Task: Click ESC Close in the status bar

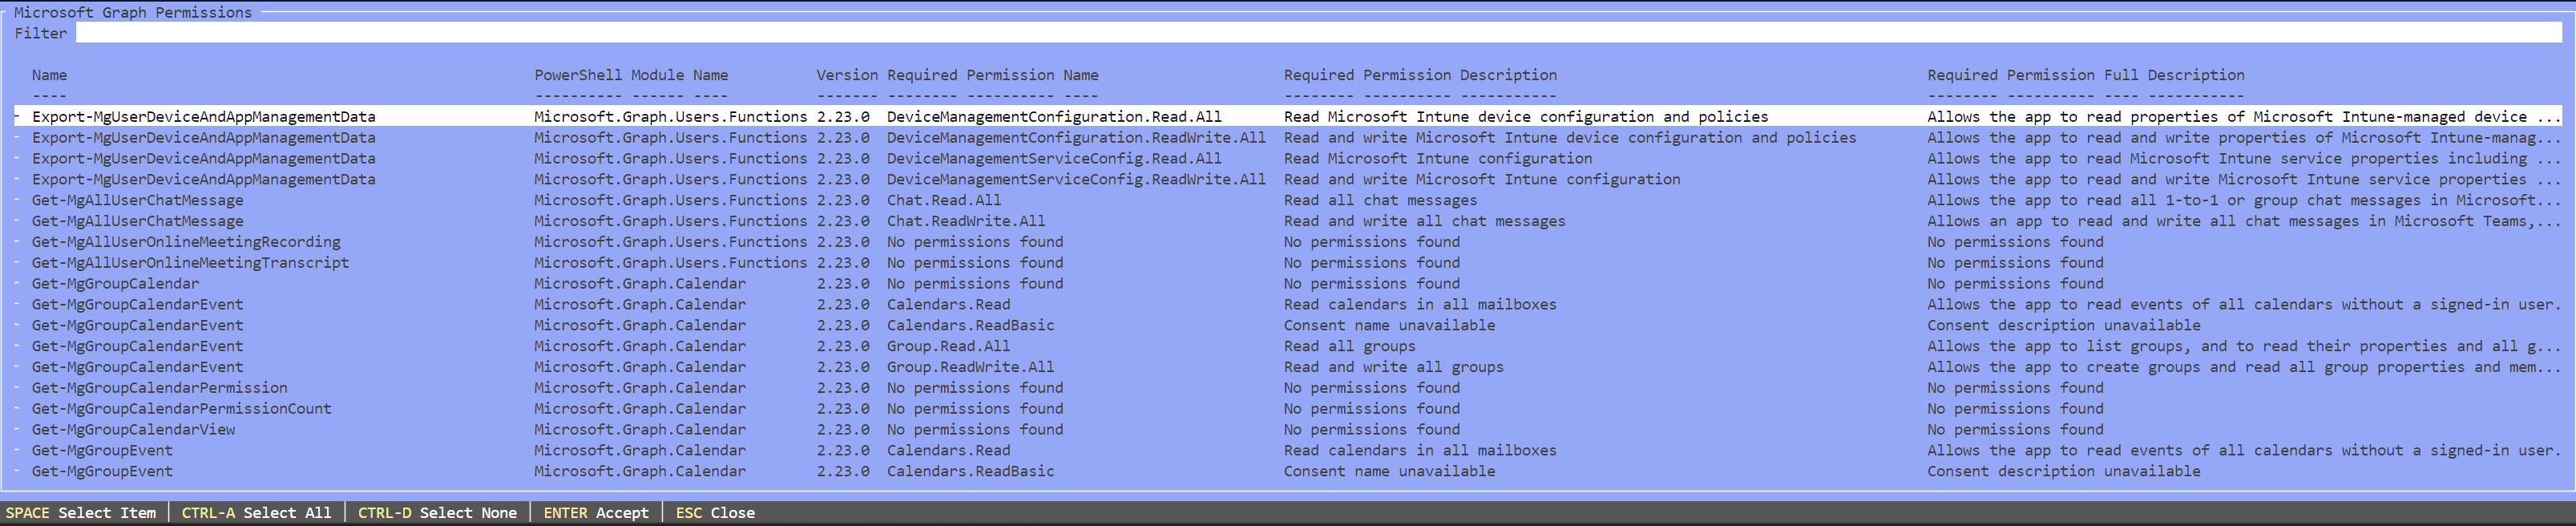Action: click(x=715, y=513)
